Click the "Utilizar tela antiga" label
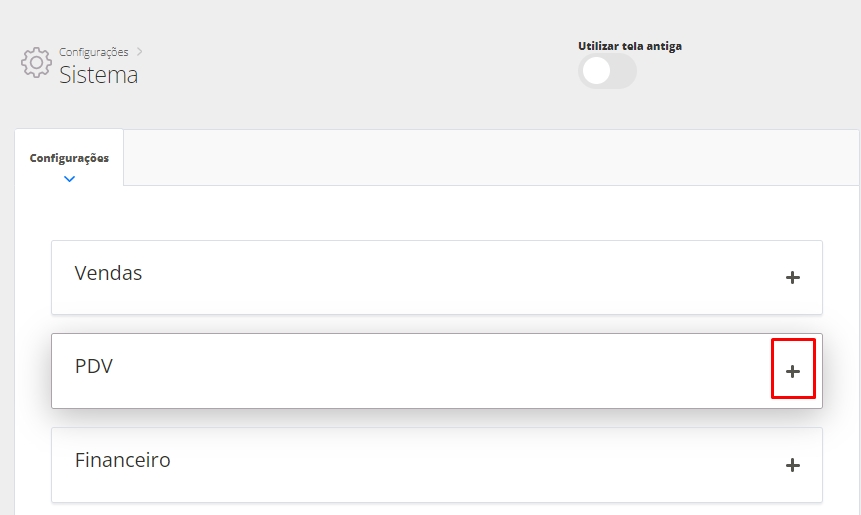861x515 pixels. 630,46
